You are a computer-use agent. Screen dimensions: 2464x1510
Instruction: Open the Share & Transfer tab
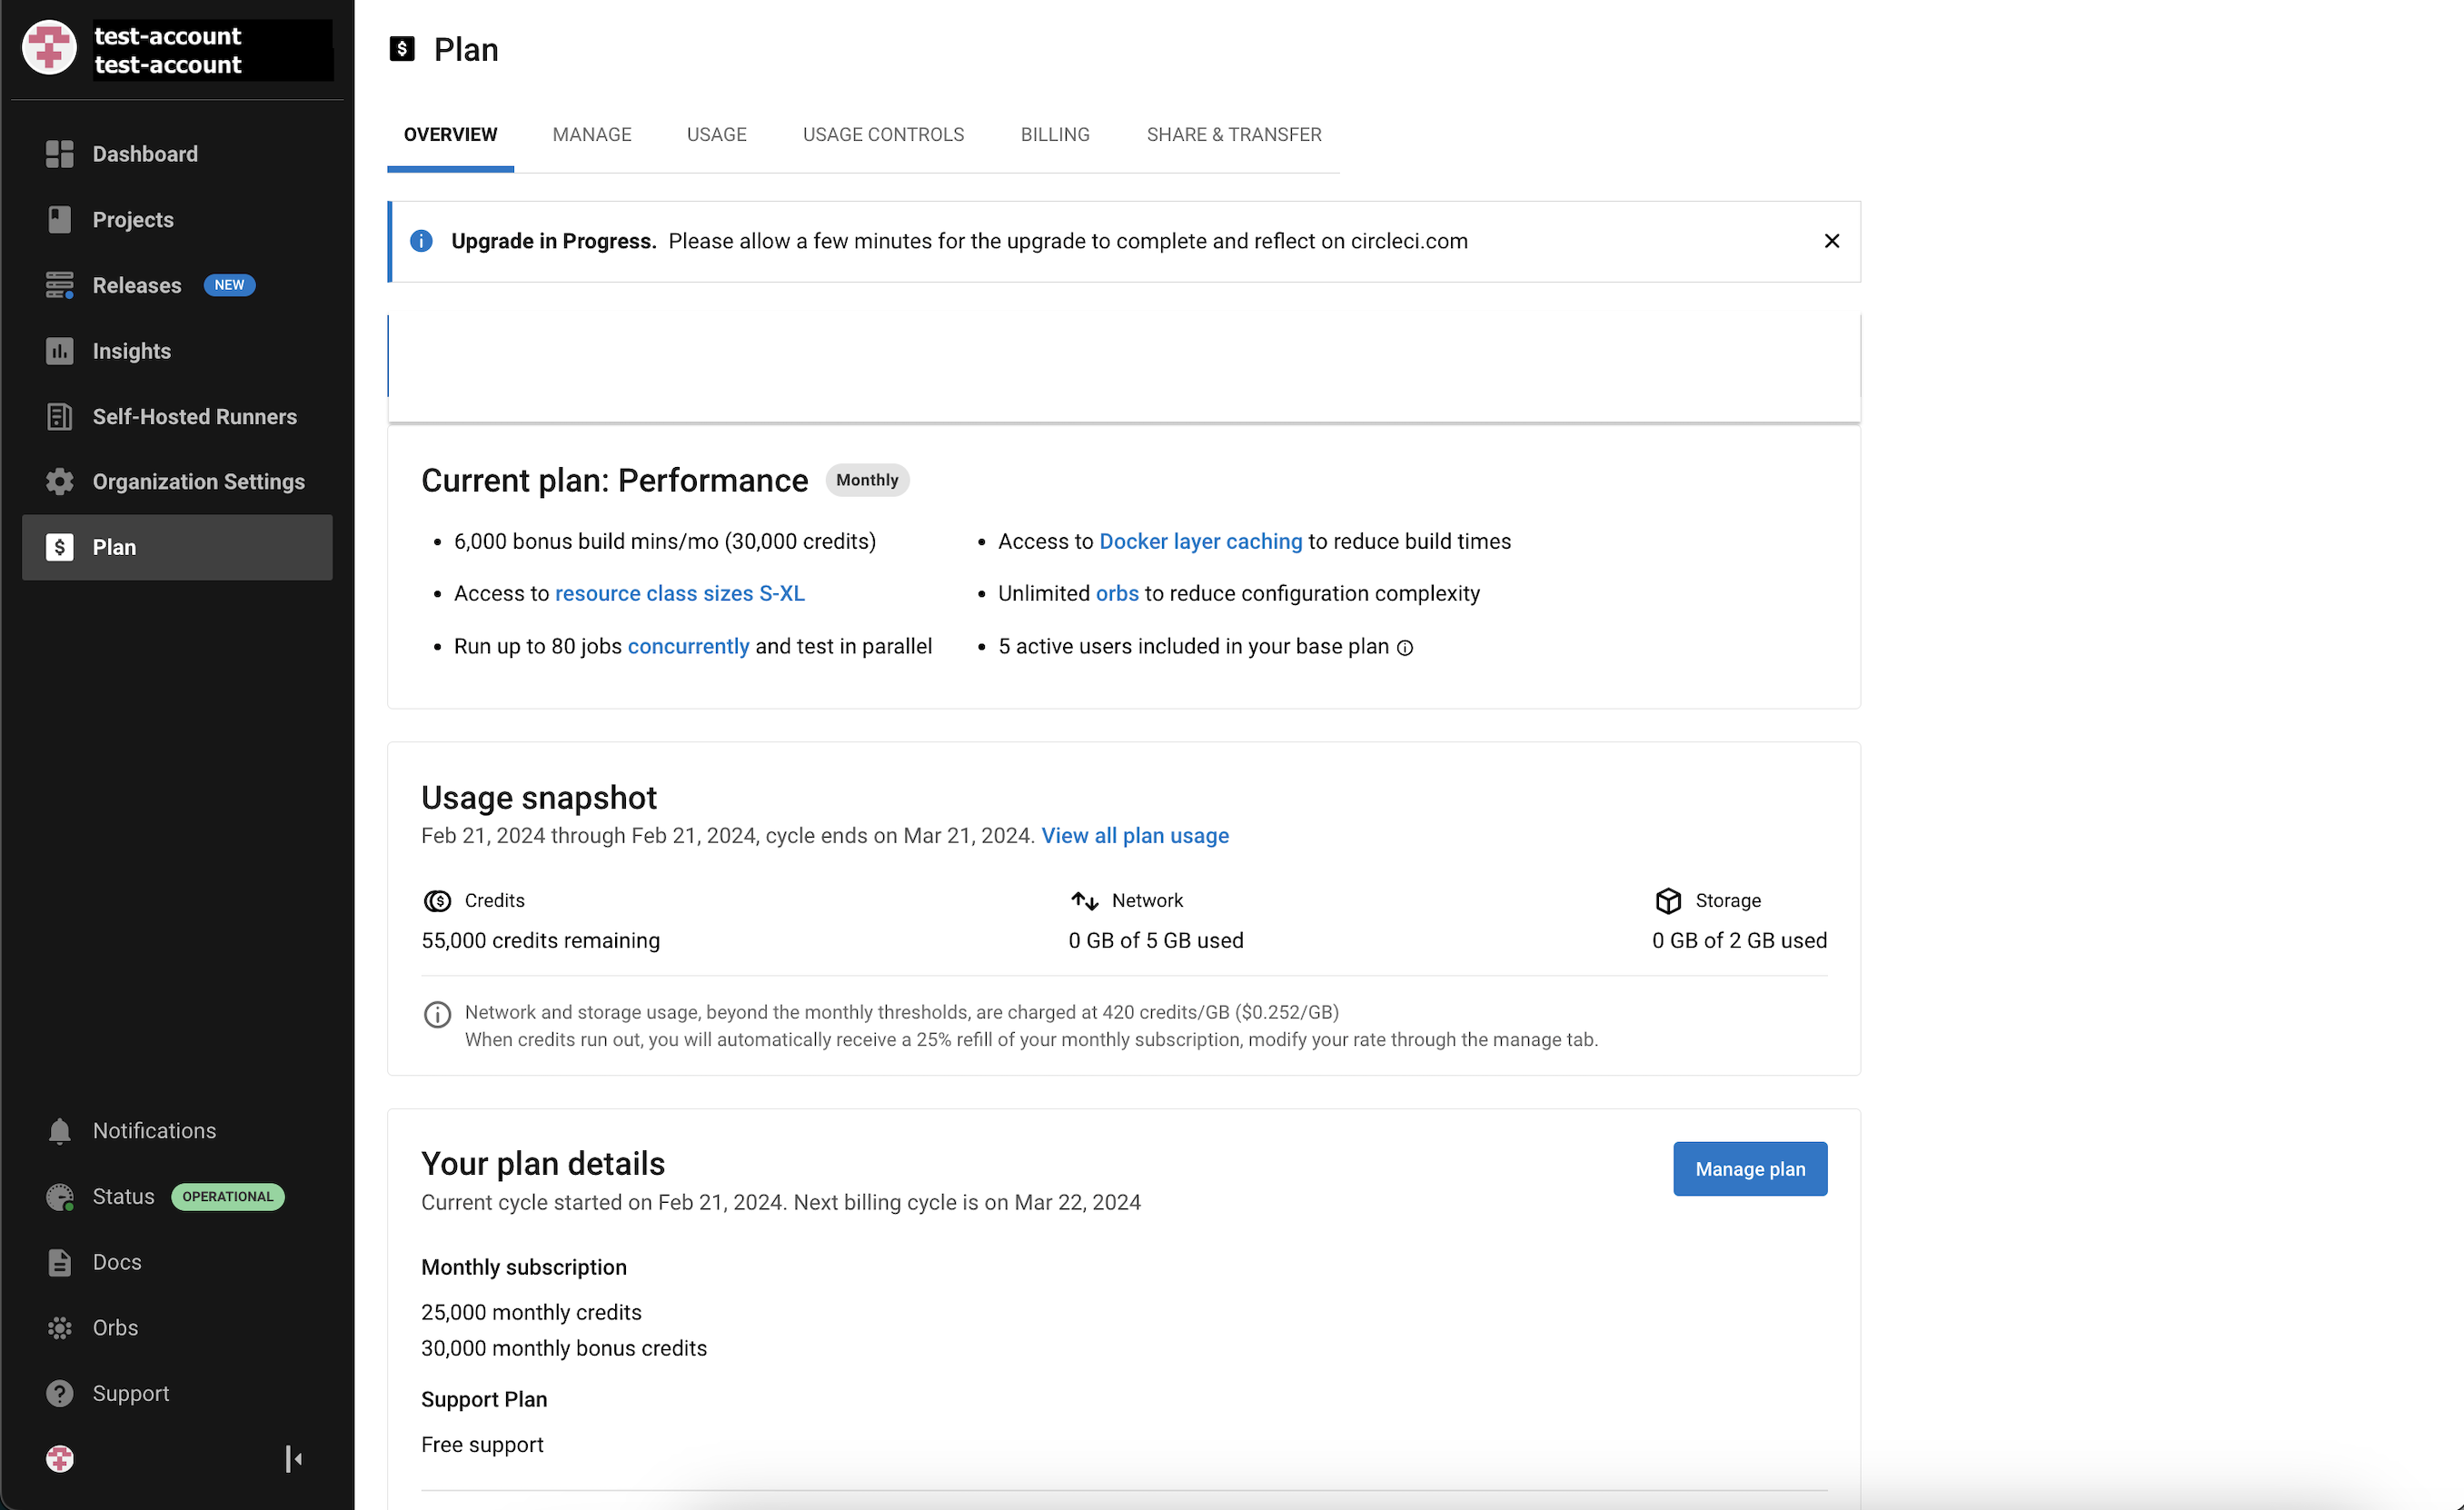tap(1234, 135)
